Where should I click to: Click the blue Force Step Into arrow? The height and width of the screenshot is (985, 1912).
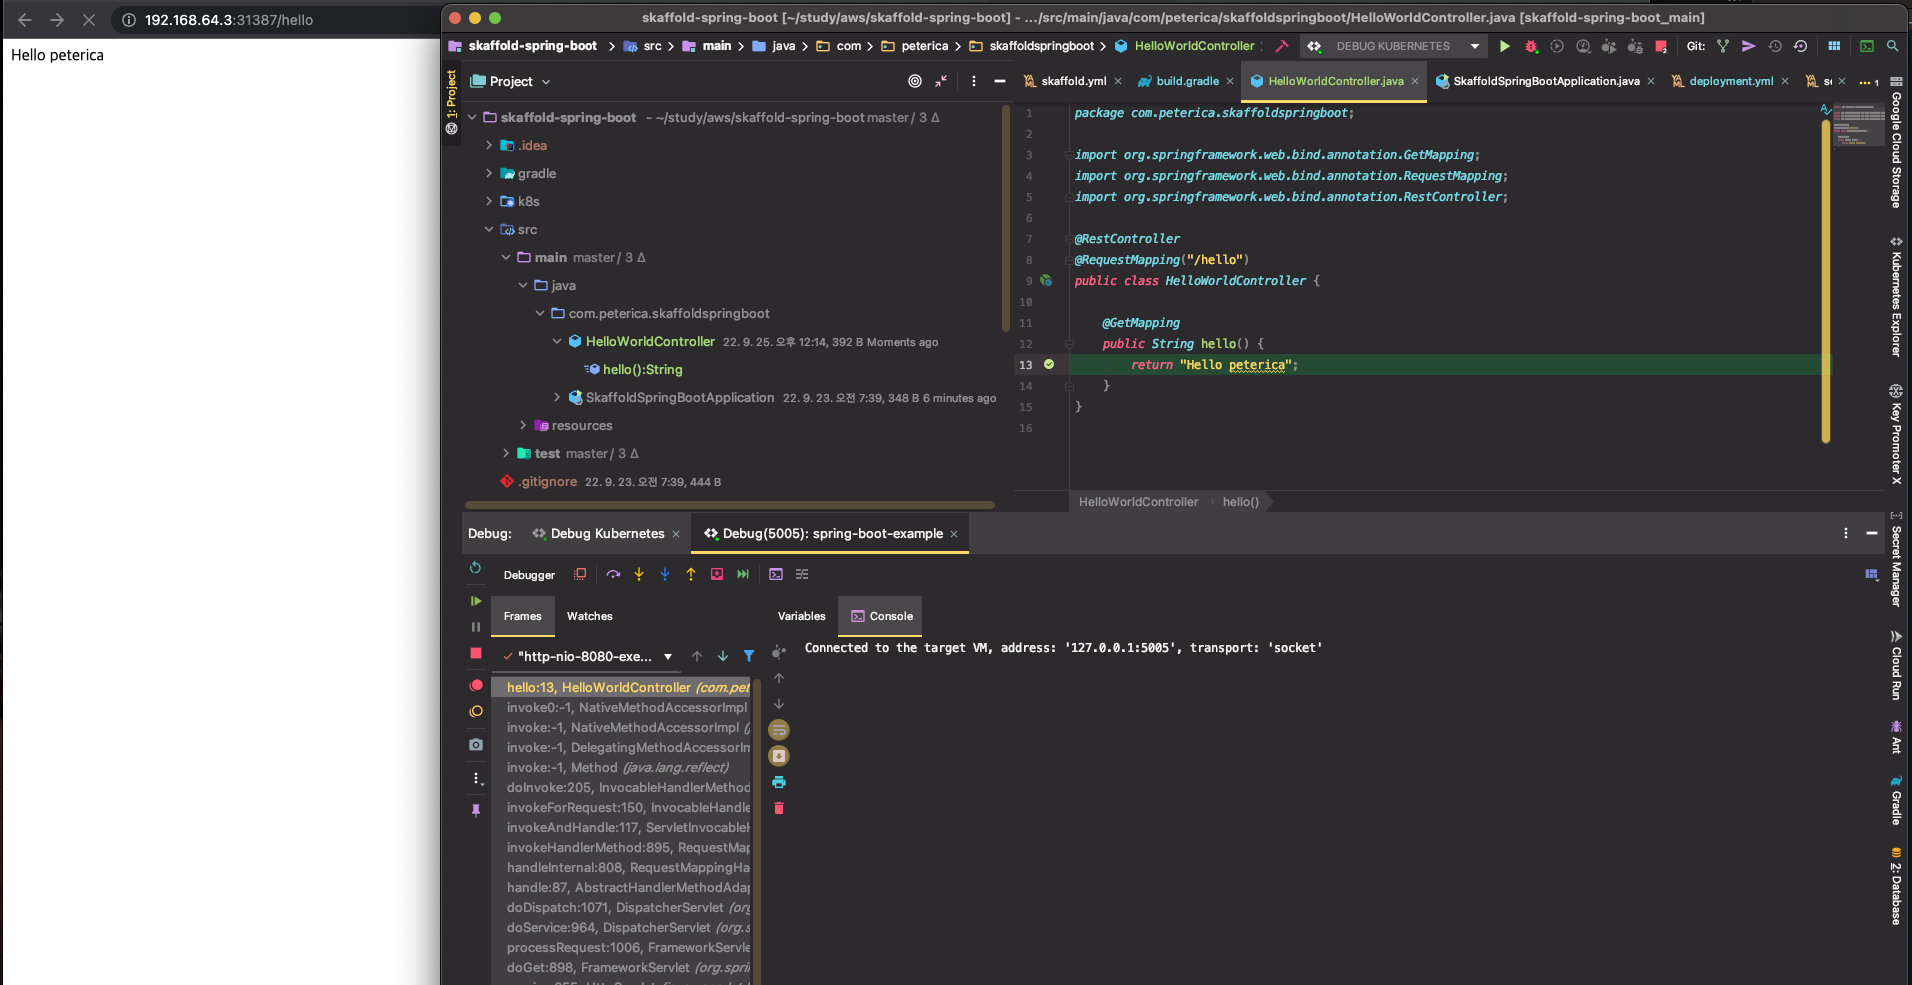[x=665, y=574]
